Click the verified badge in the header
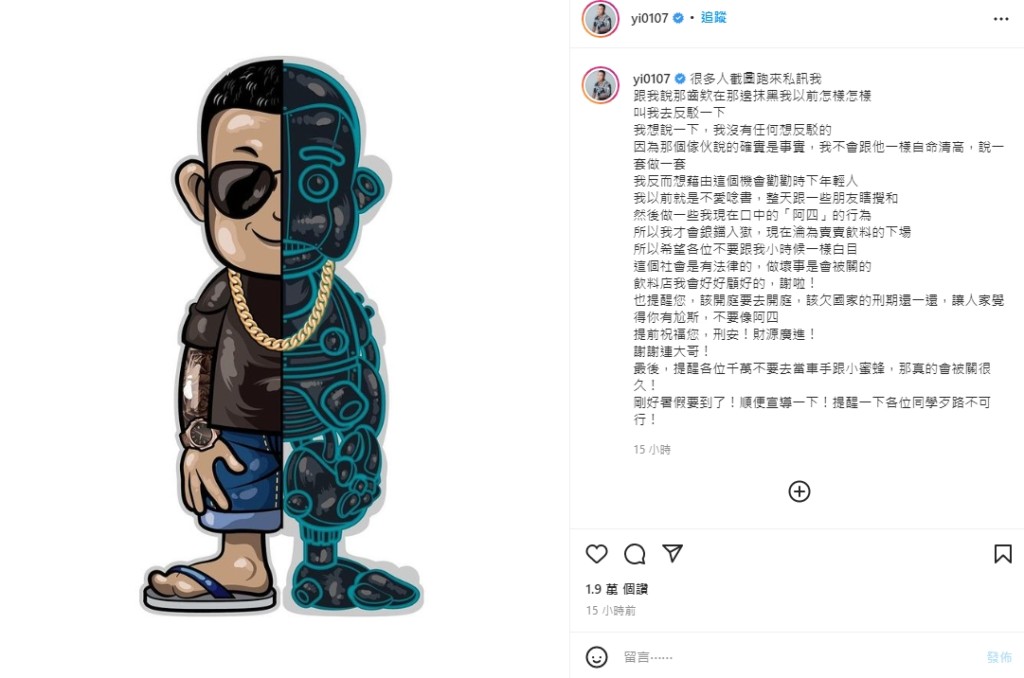 coord(679,18)
